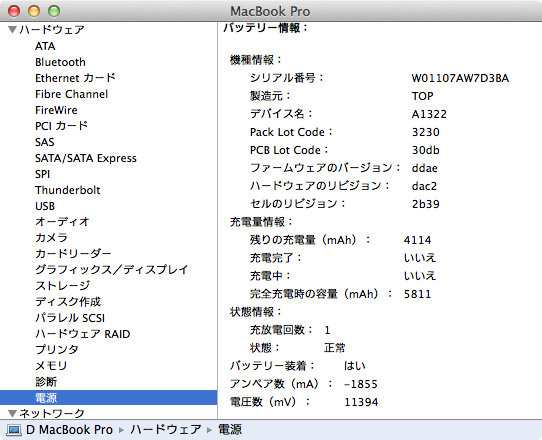Click hardware revision value dac2
The width and height of the screenshot is (542, 440).
(424, 186)
